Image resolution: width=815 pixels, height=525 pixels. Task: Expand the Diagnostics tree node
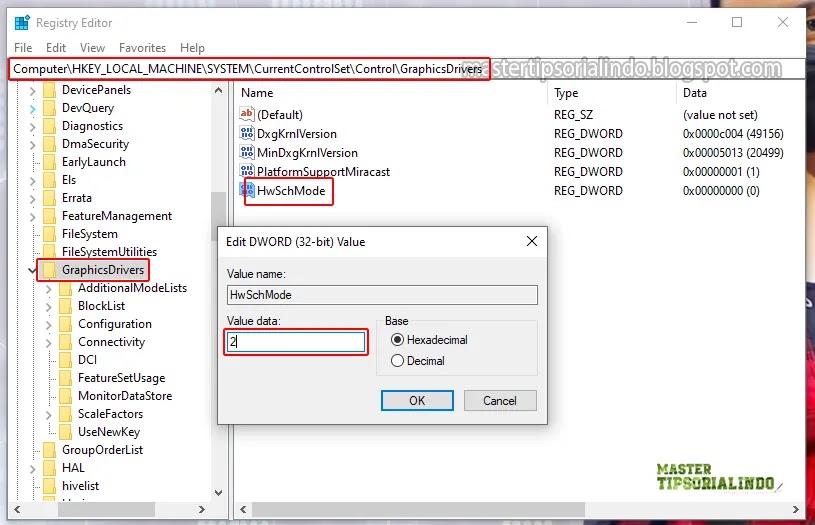pyautogui.click(x=32, y=127)
